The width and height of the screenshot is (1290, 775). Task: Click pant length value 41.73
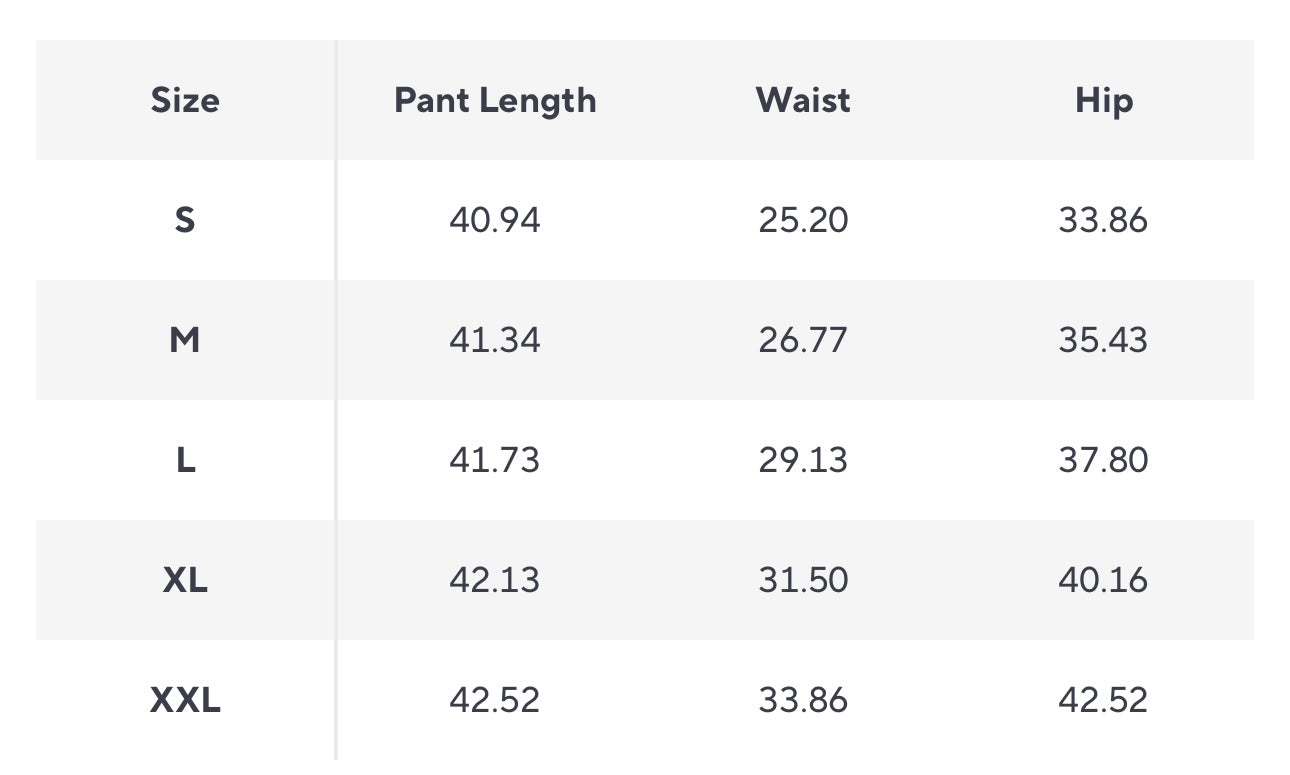pyautogui.click(x=495, y=460)
